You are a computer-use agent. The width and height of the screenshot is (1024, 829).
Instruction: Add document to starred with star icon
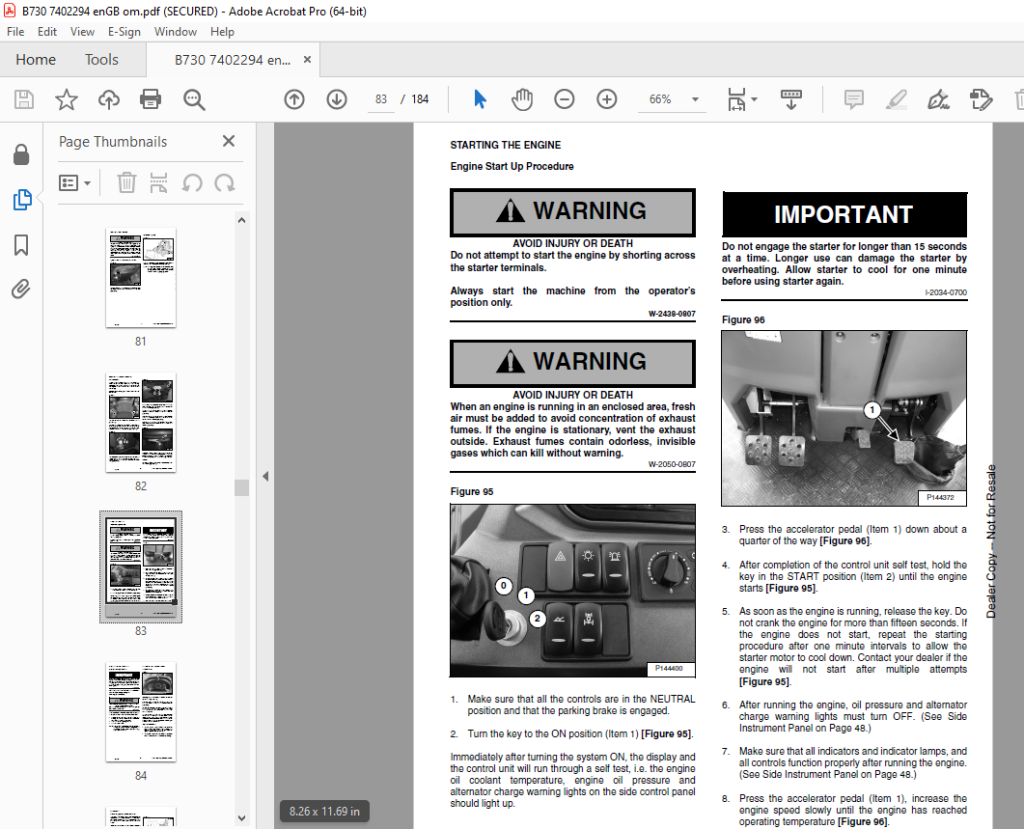(66, 99)
